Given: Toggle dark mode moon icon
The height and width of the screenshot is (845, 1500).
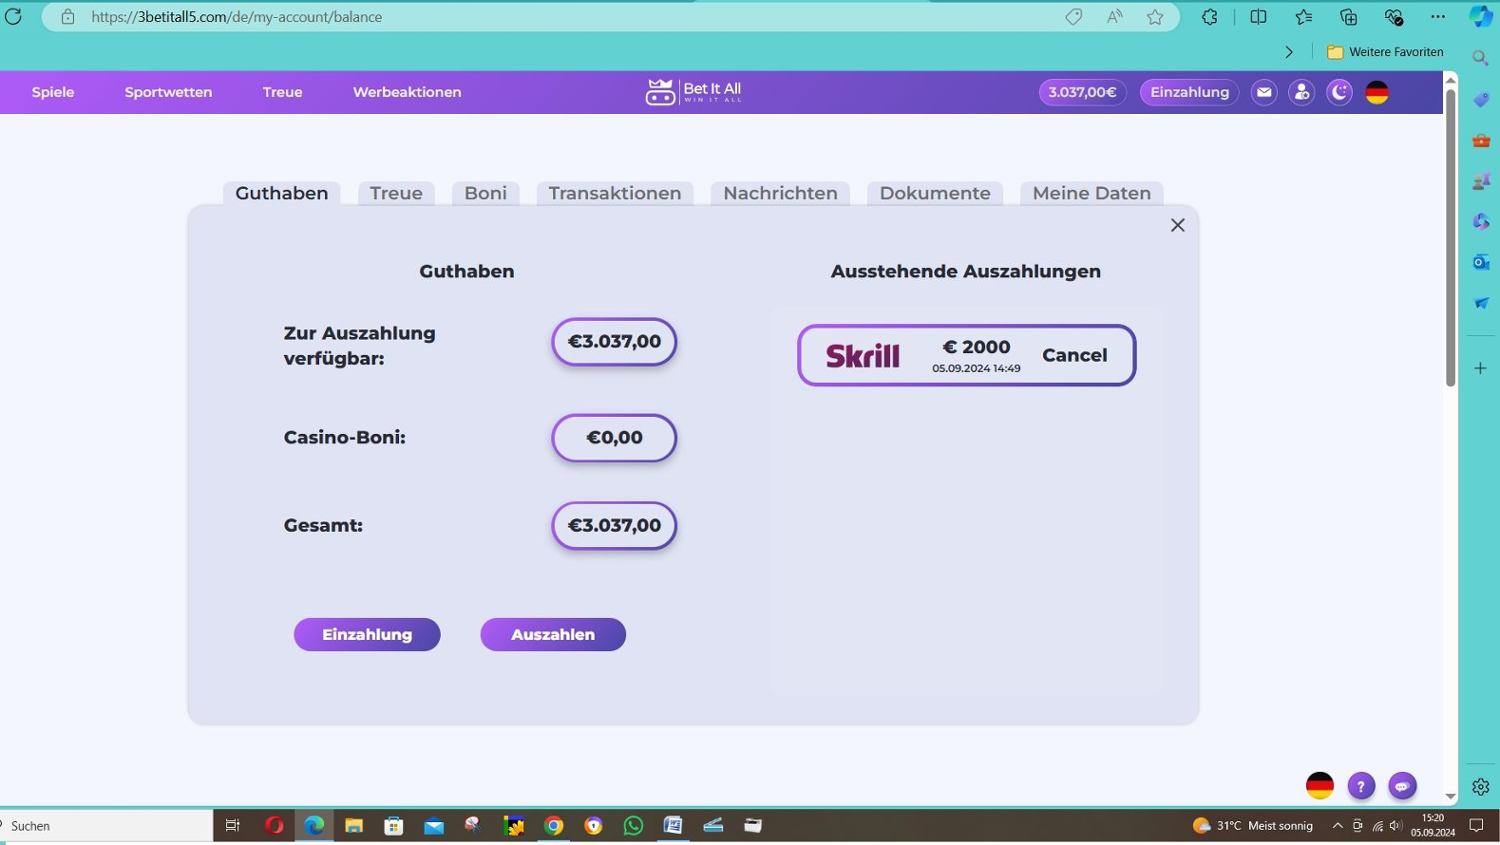Looking at the screenshot, I should 1339,92.
